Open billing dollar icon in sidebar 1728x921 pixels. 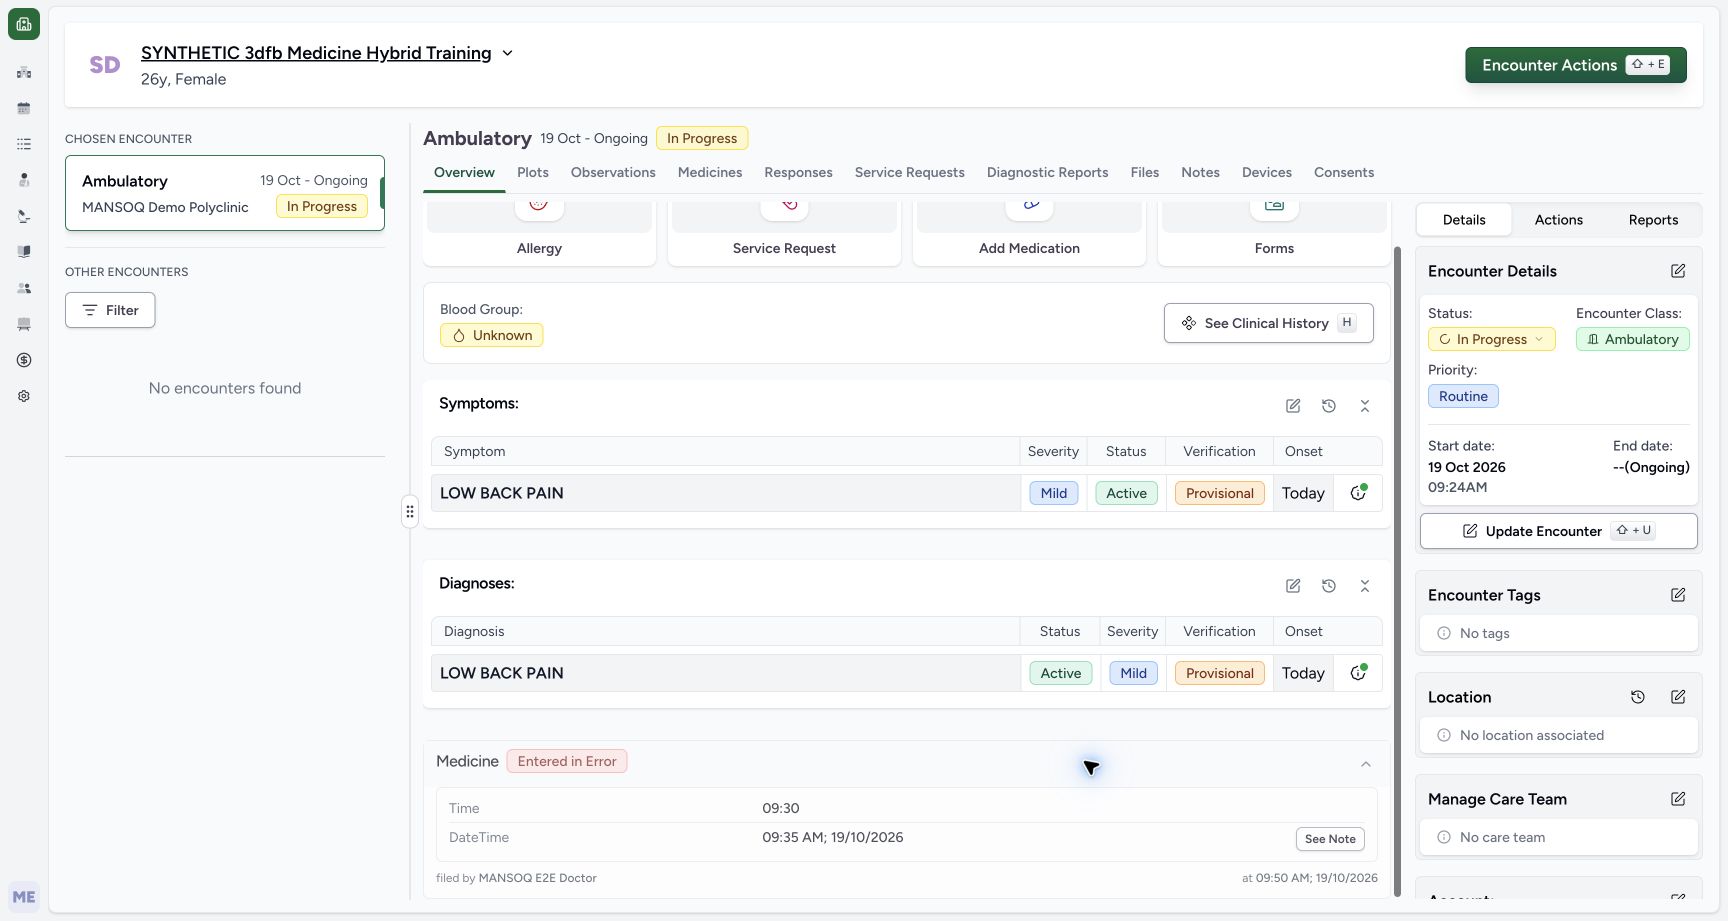[x=24, y=360]
